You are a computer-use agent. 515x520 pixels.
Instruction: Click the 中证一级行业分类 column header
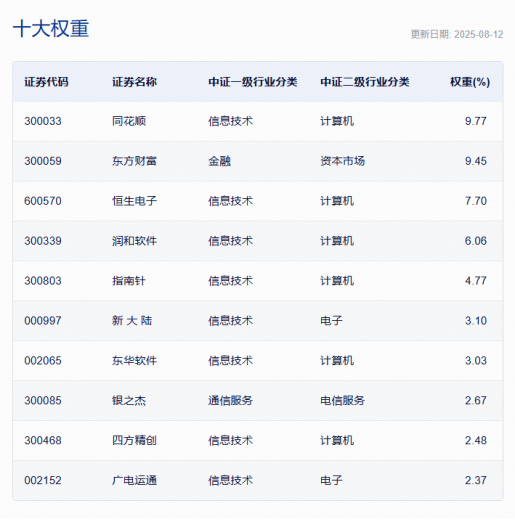pos(253,82)
